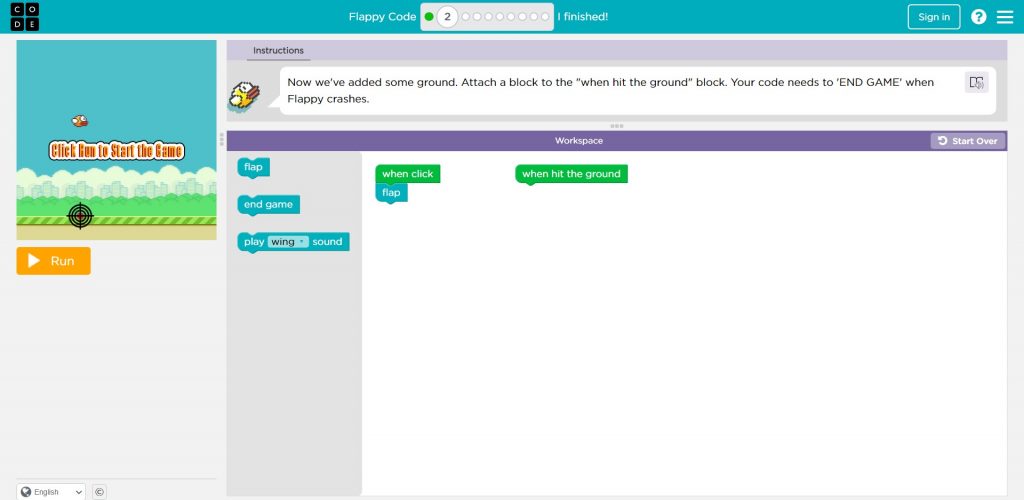This screenshot has width=1024, height=500.
Task: Select the 'flap' block in toolbox
Action: click(x=253, y=168)
